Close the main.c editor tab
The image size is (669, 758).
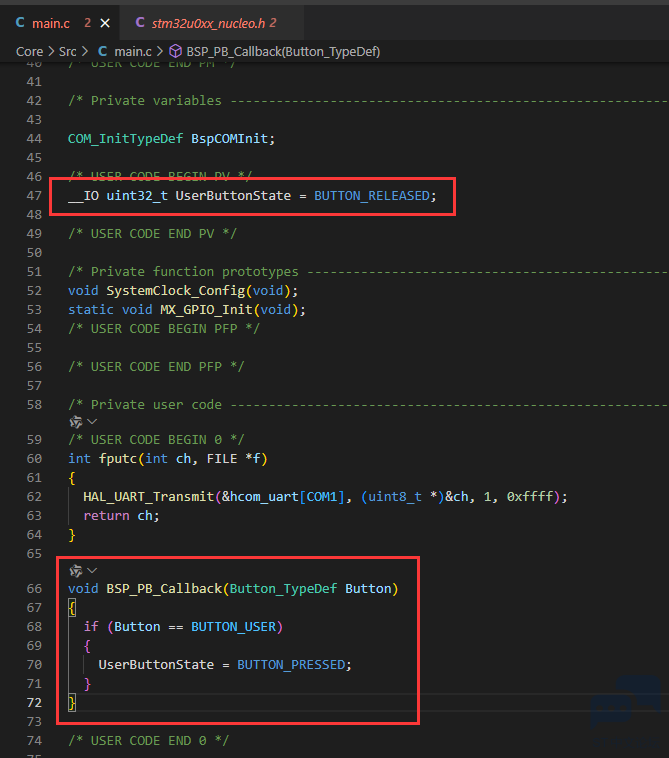105,22
